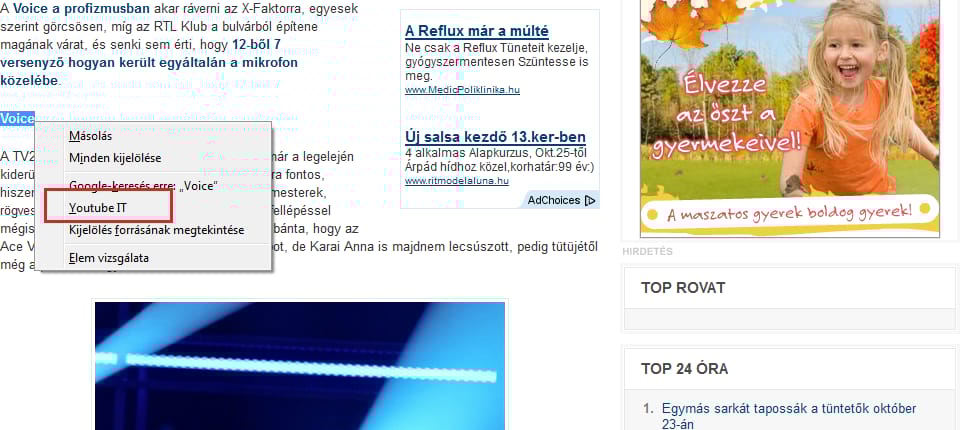This screenshot has height=430, width=960.
Task: Select Minden kijelölése menu entry
Action: point(153,158)
